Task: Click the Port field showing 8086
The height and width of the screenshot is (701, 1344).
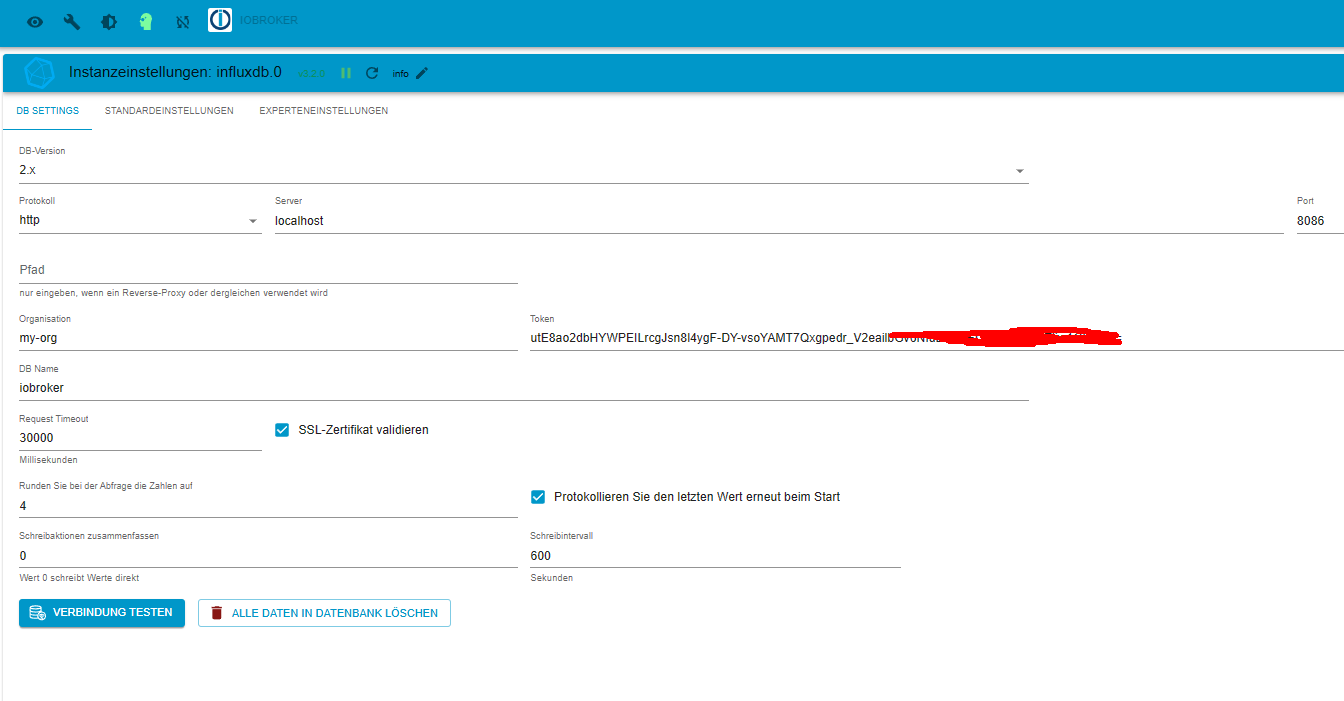Action: [x=1320, y=221]
